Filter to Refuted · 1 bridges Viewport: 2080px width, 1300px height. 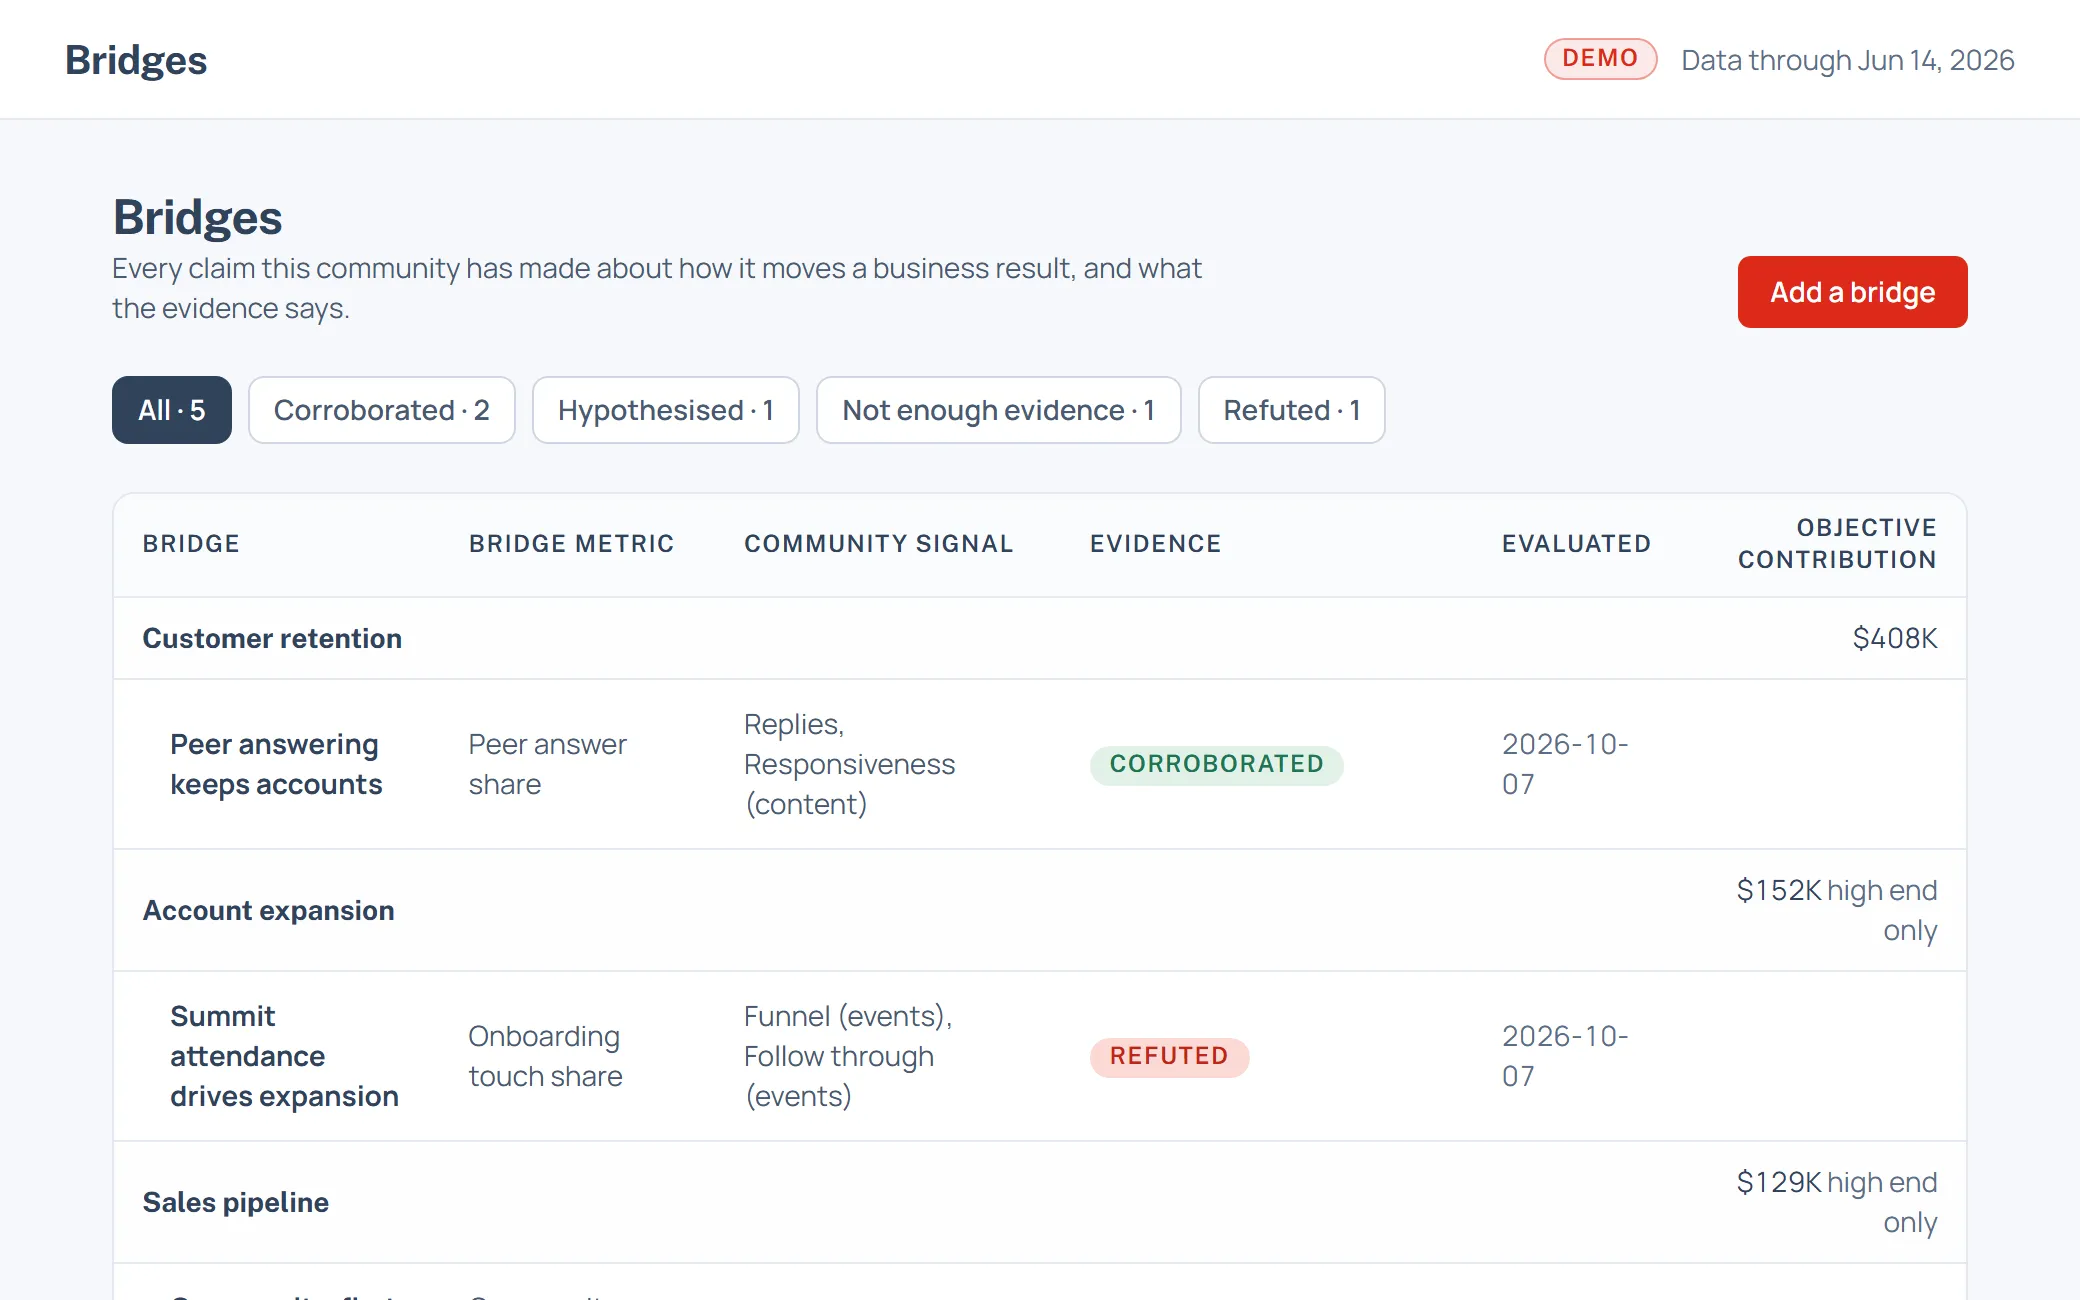click(x=1292, y=410)
